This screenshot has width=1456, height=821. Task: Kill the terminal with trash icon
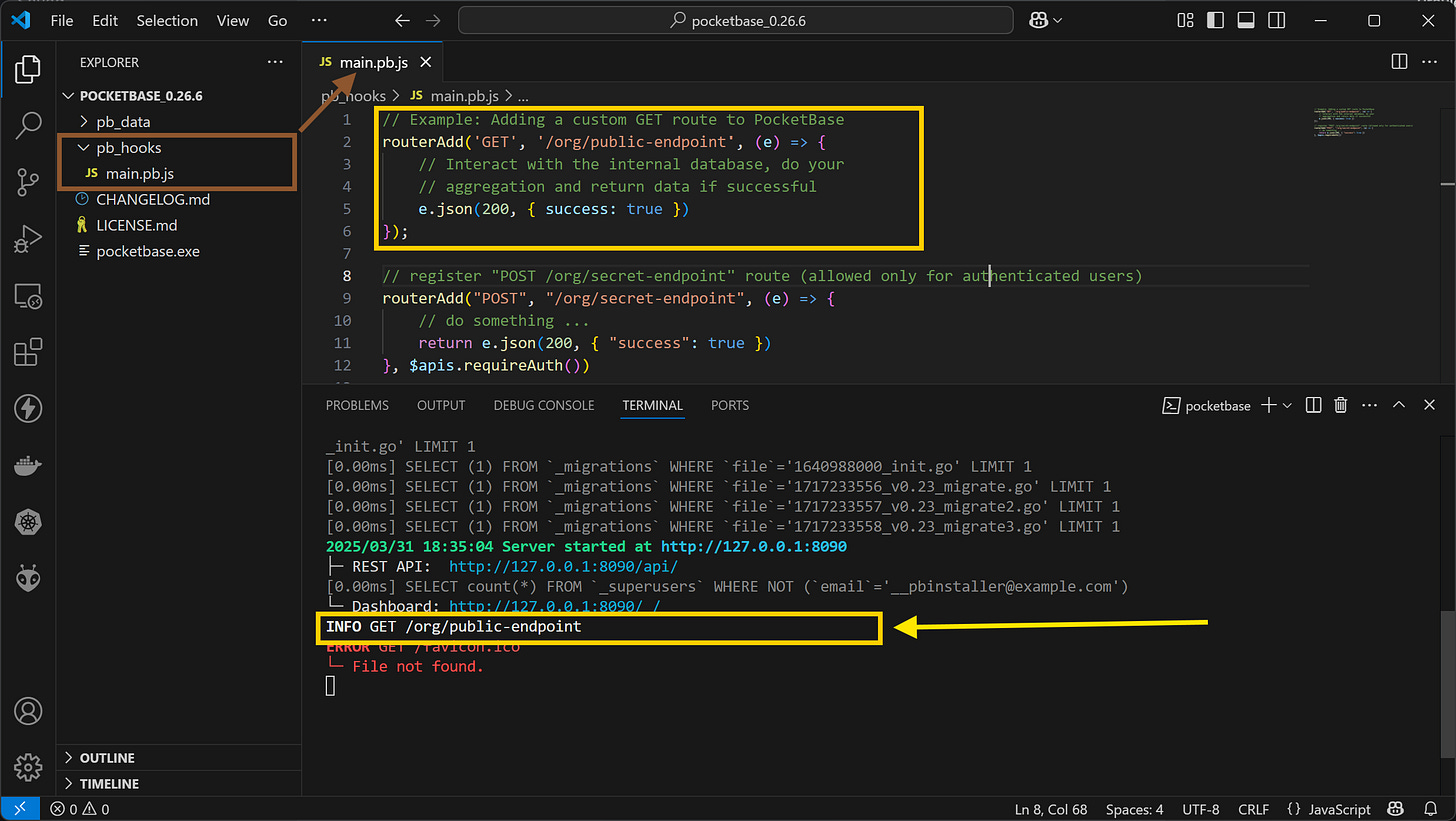(1341, 405)
